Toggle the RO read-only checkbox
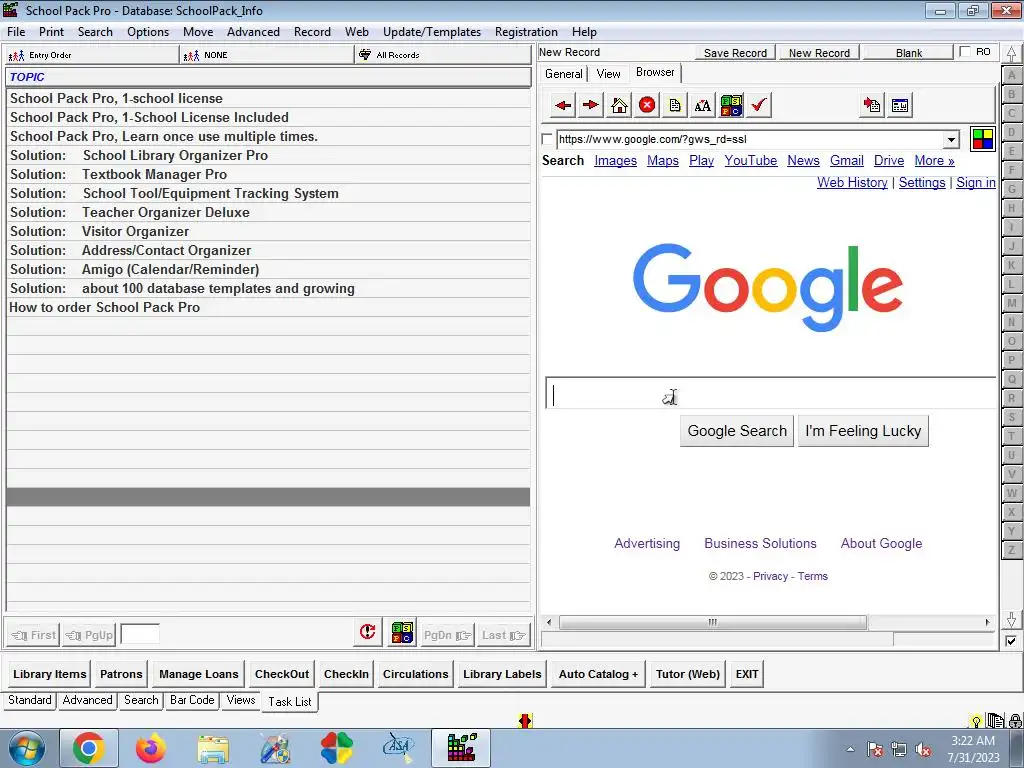 coord(965,52)
